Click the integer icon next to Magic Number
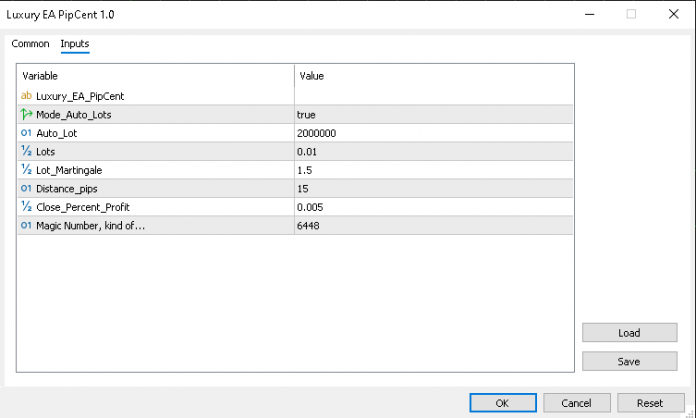696x418 pixels. click(x=27, y=226)
